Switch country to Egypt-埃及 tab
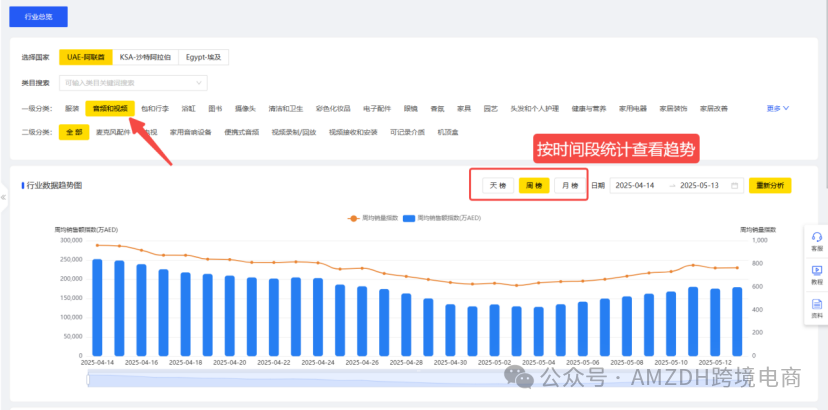 click(204, 57)
